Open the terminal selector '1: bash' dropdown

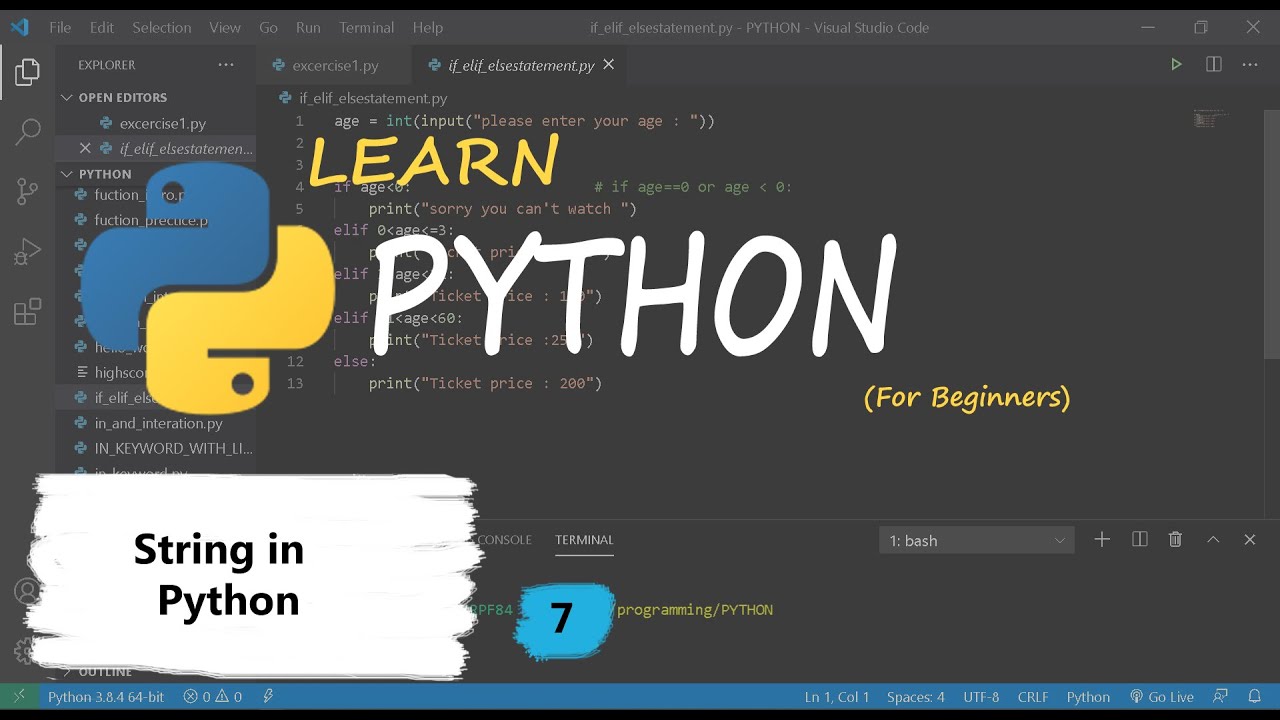coord(977,540)
